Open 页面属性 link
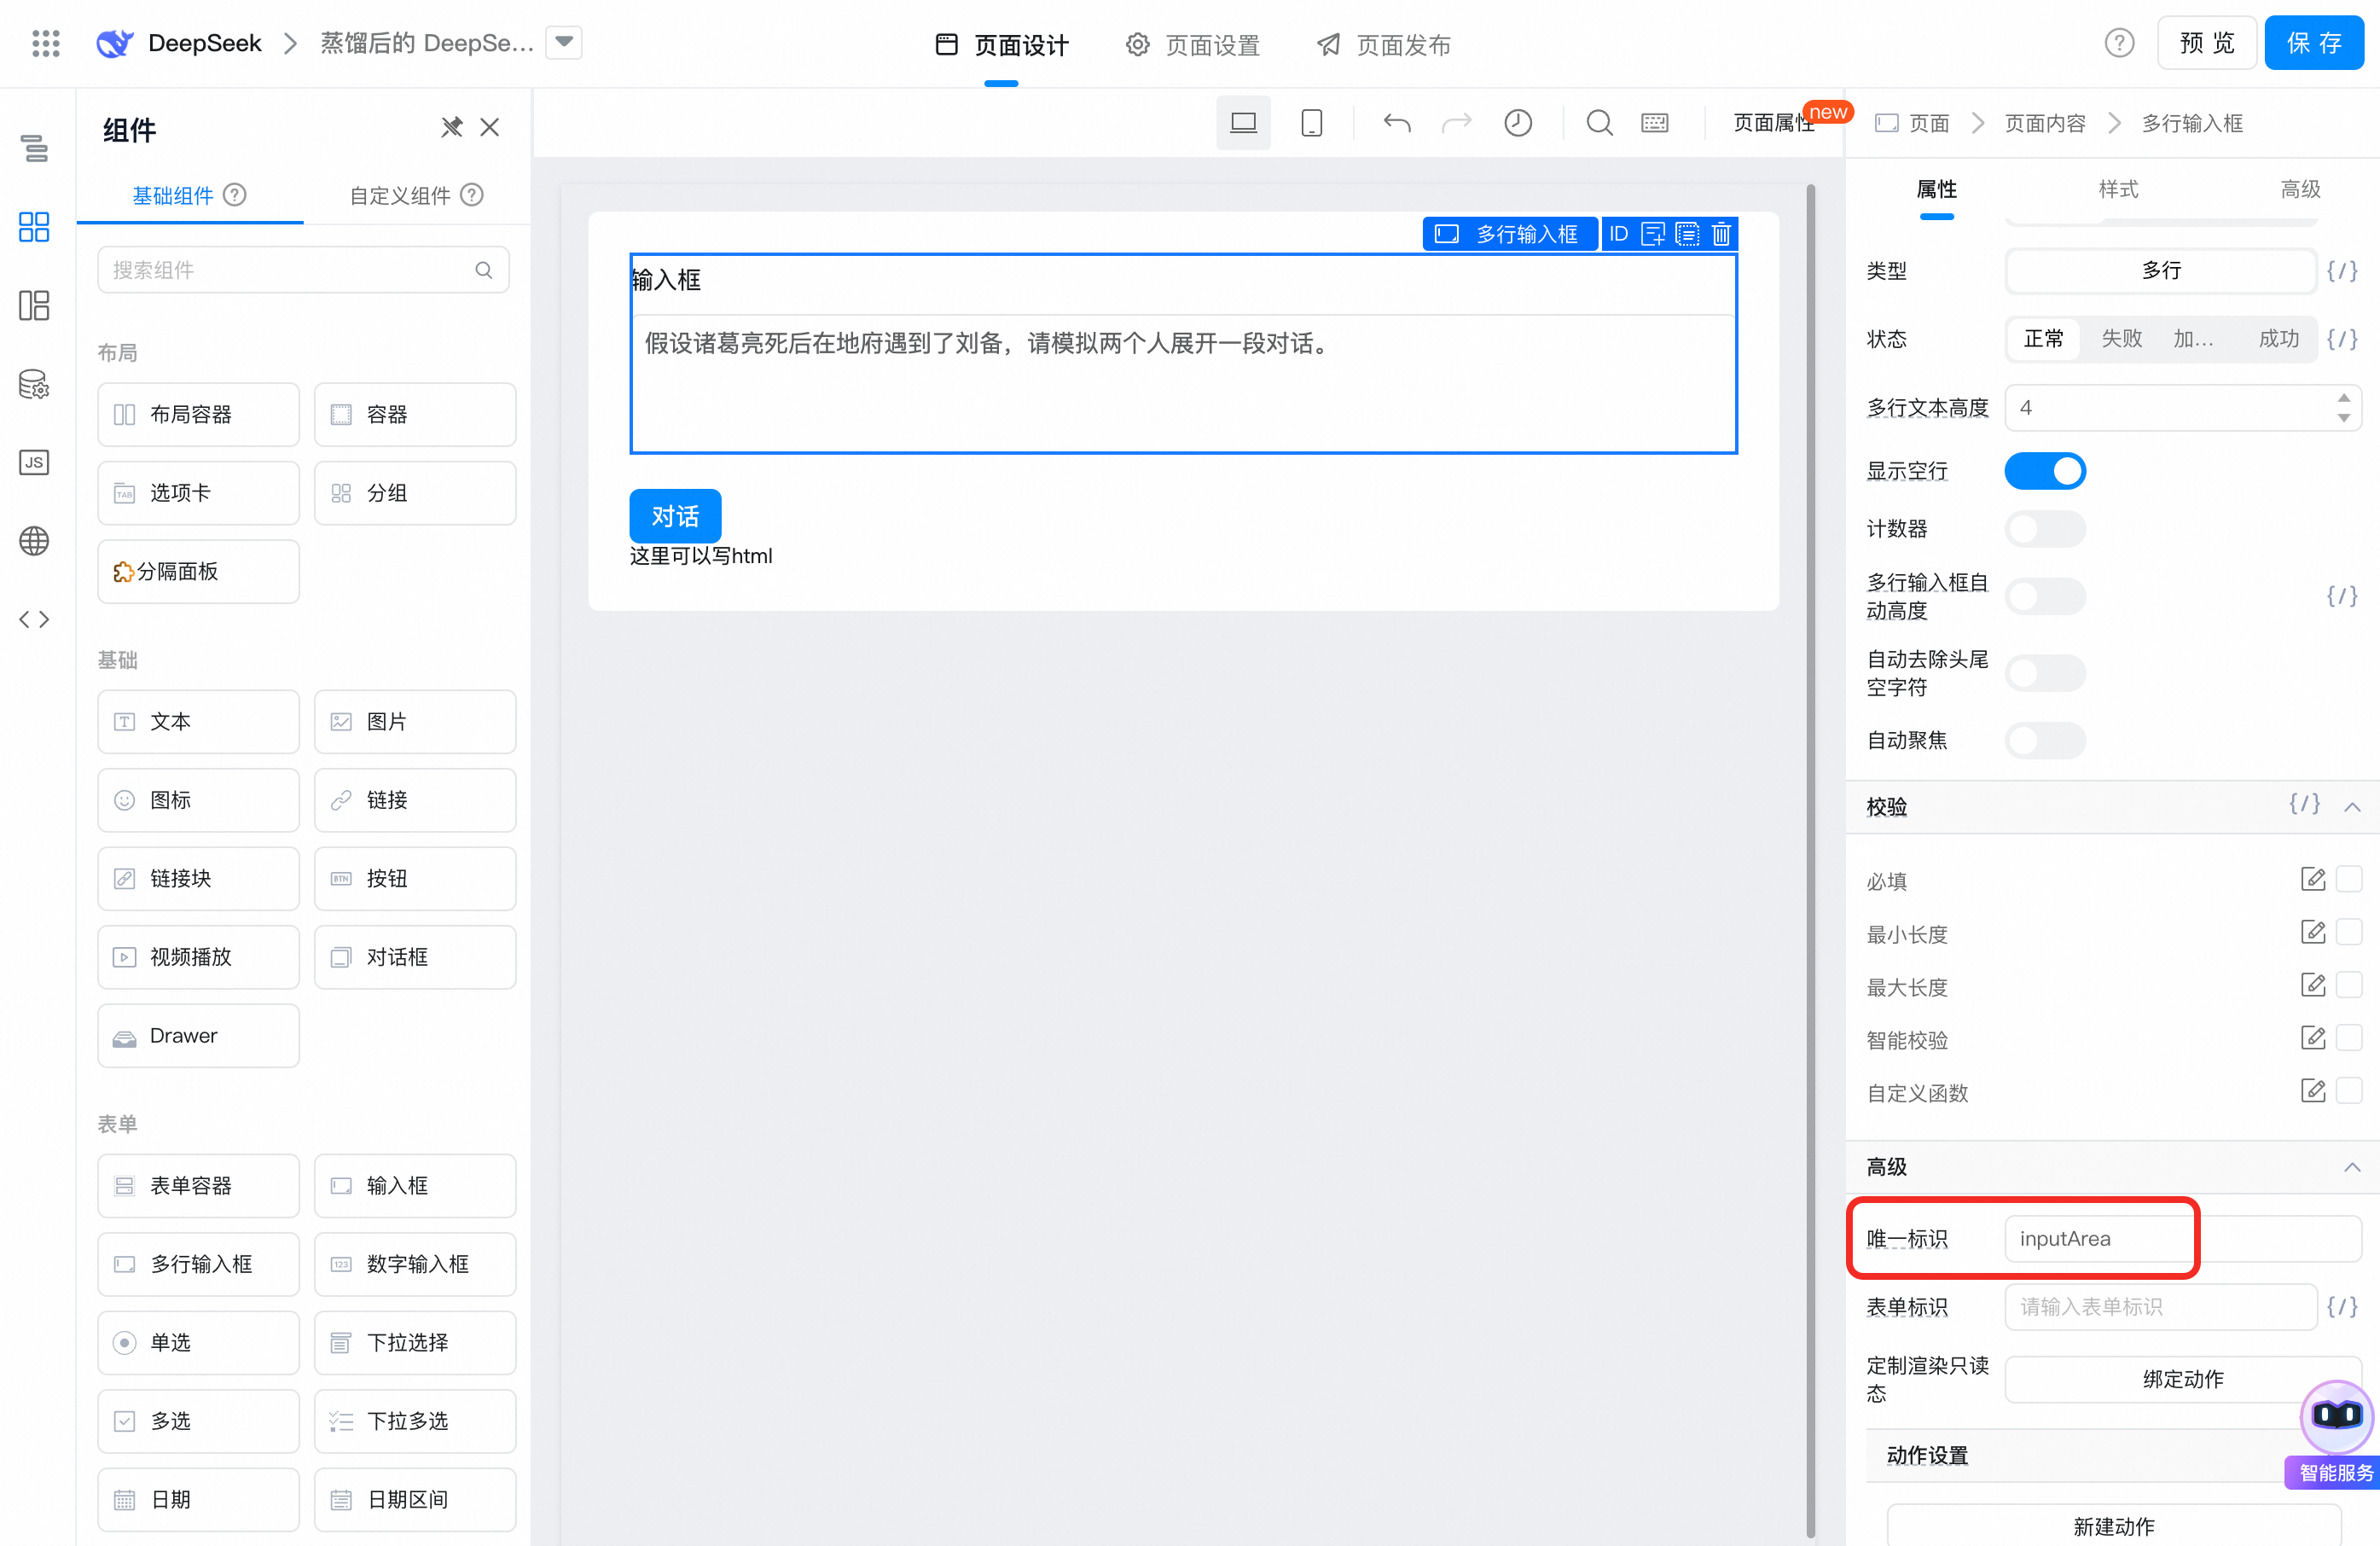The height and width of the screenshot is (1546, 2380). click(x=1773, y=123)
